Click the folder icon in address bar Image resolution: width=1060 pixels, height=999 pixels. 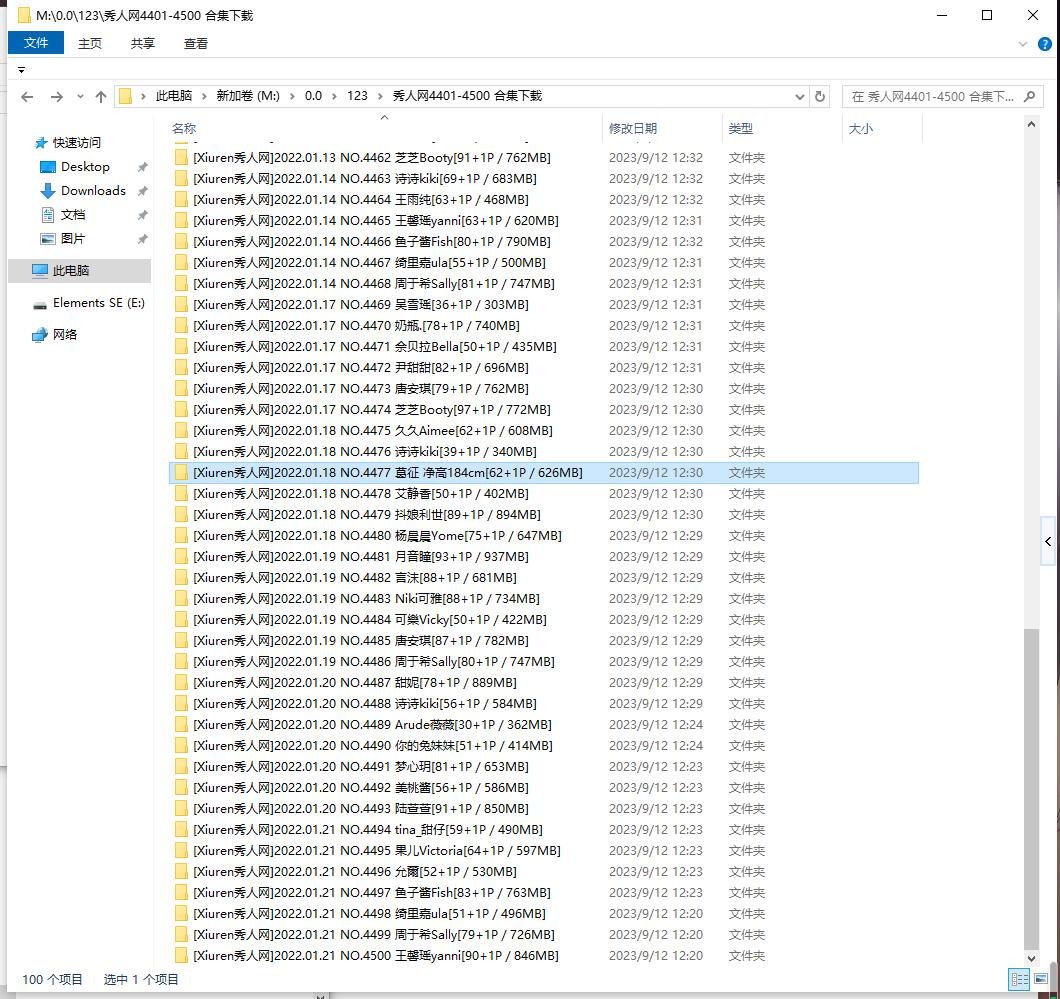pyautogui.click(x=125, y=96)
